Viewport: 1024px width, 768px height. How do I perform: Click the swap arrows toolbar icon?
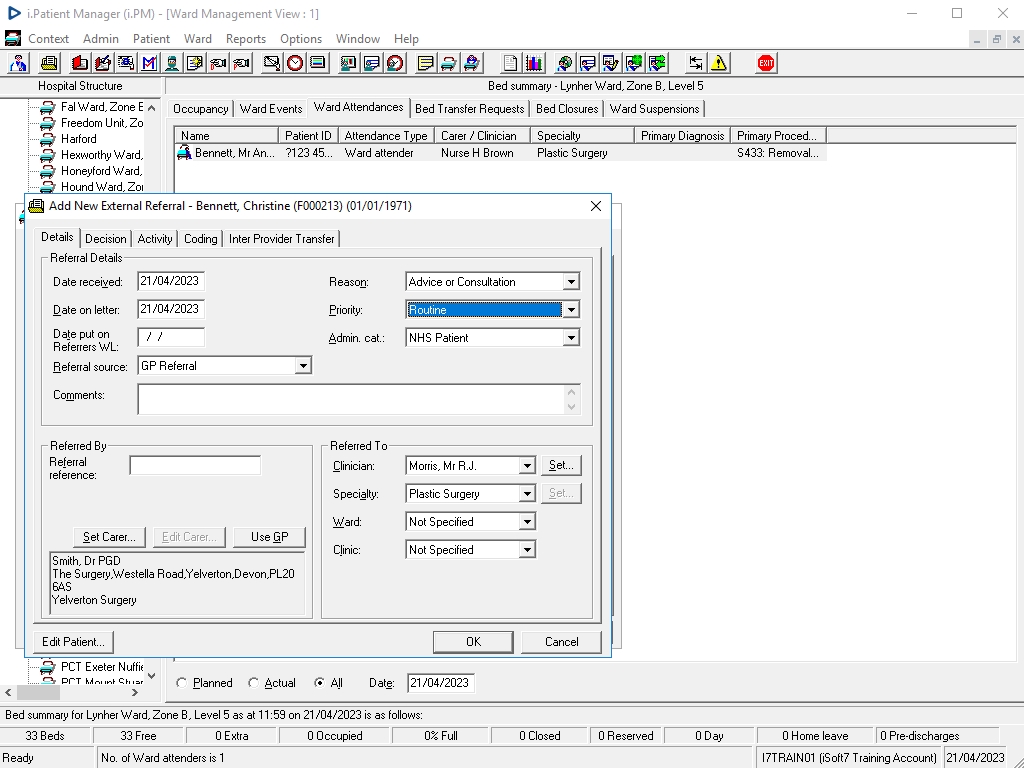tap(696, 63)
